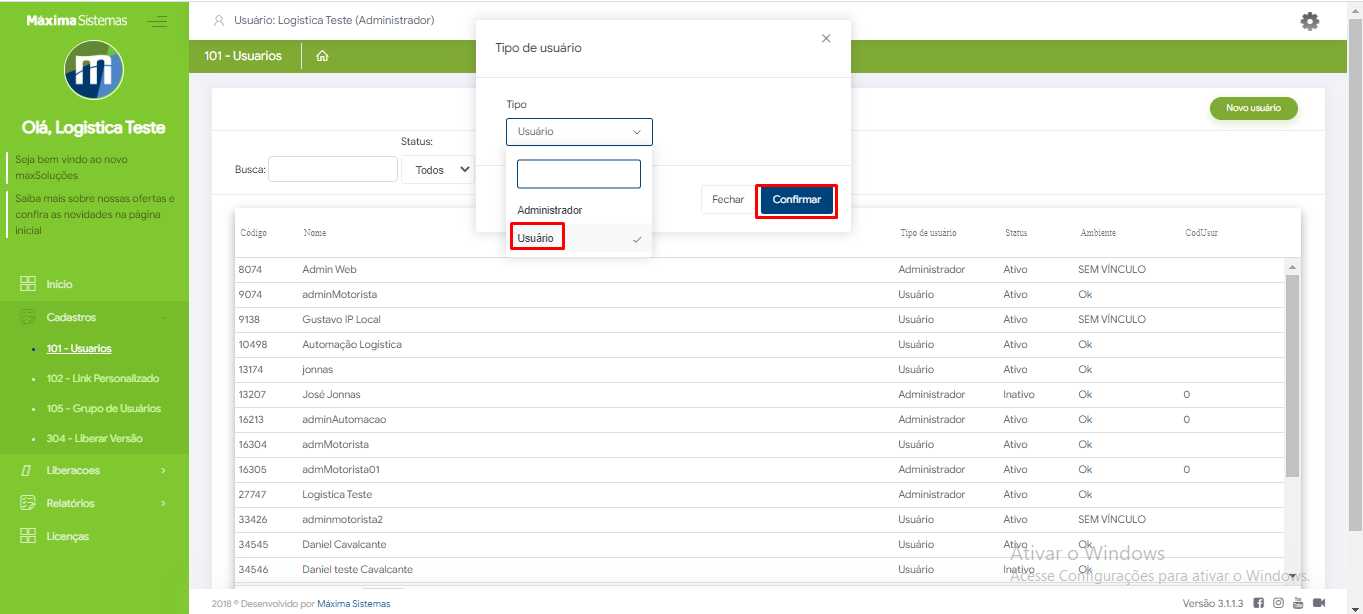Open the video camera icon in the footer

click(1319, 603)
